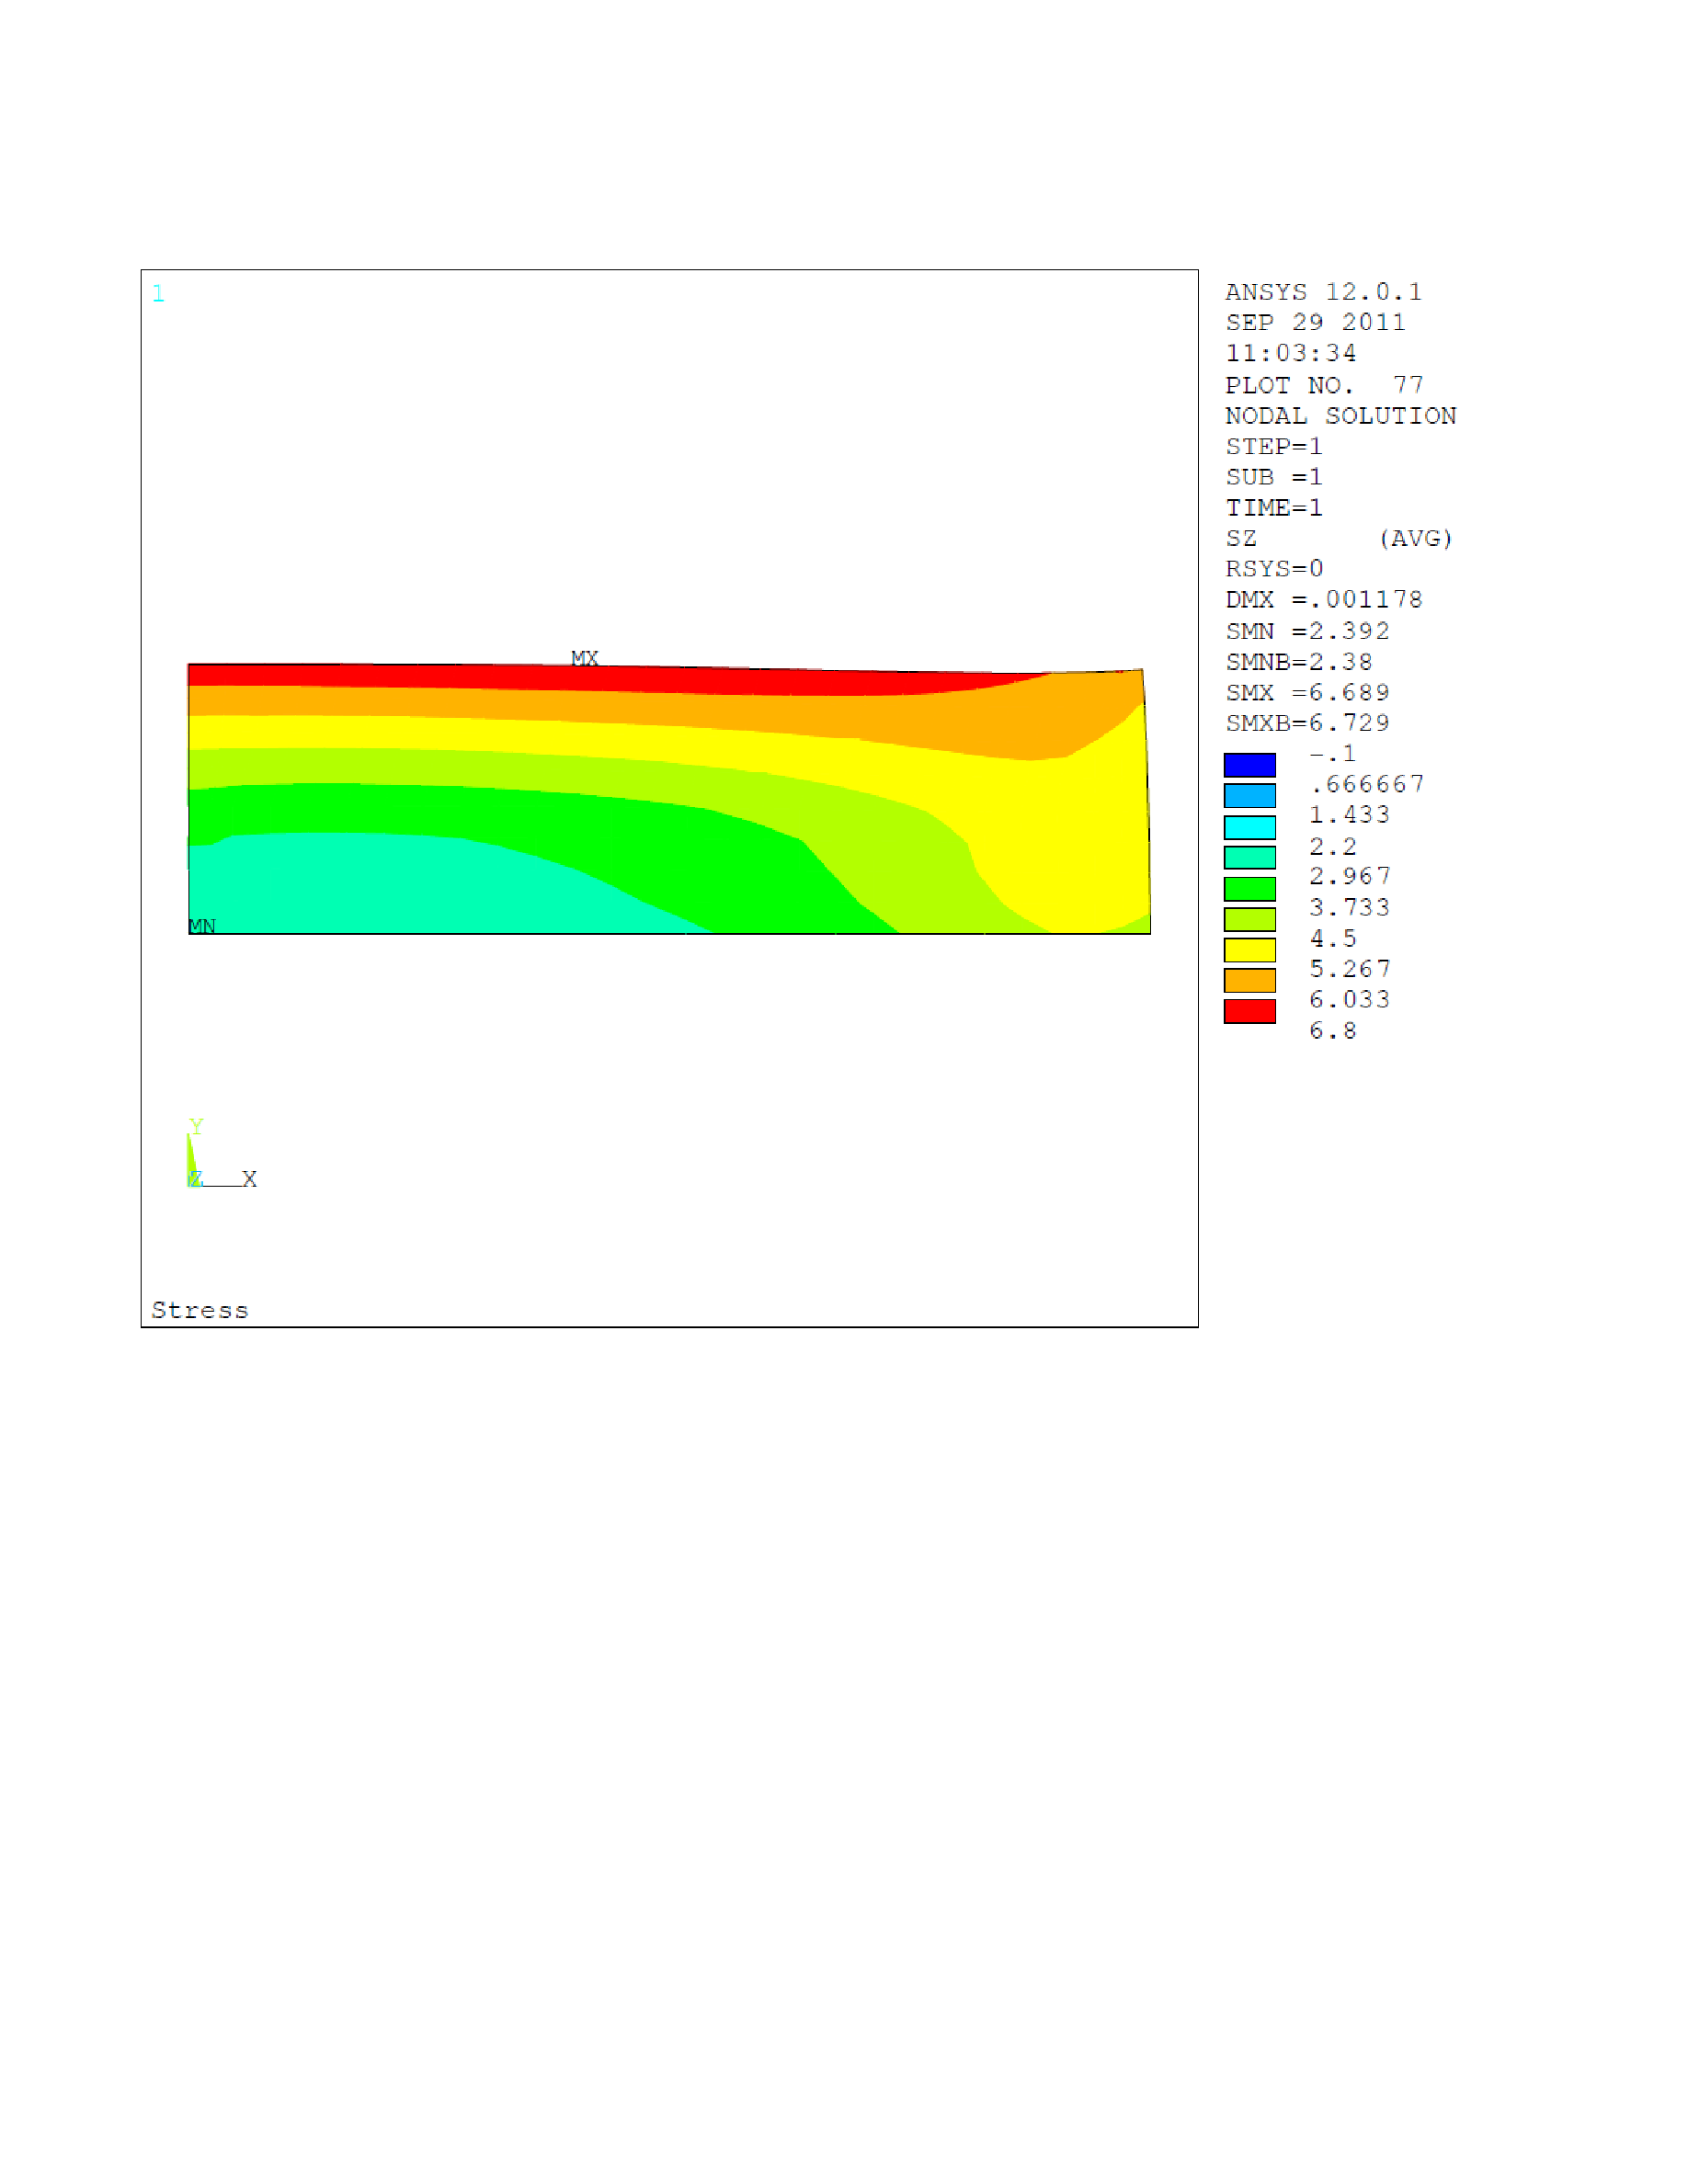1688x2184 pixels.
Task: Click the '11:03:34' time text
Action: (1291, 353)
